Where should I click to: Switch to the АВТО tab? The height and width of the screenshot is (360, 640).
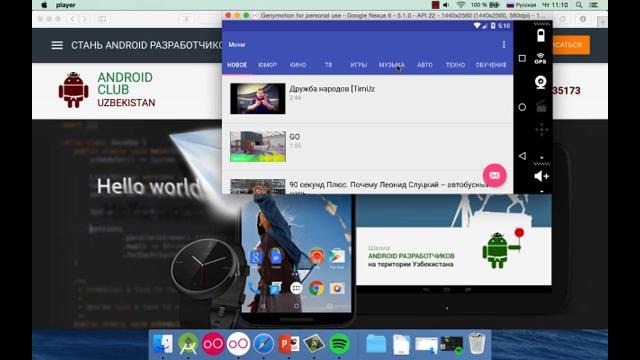click(425, 65)
